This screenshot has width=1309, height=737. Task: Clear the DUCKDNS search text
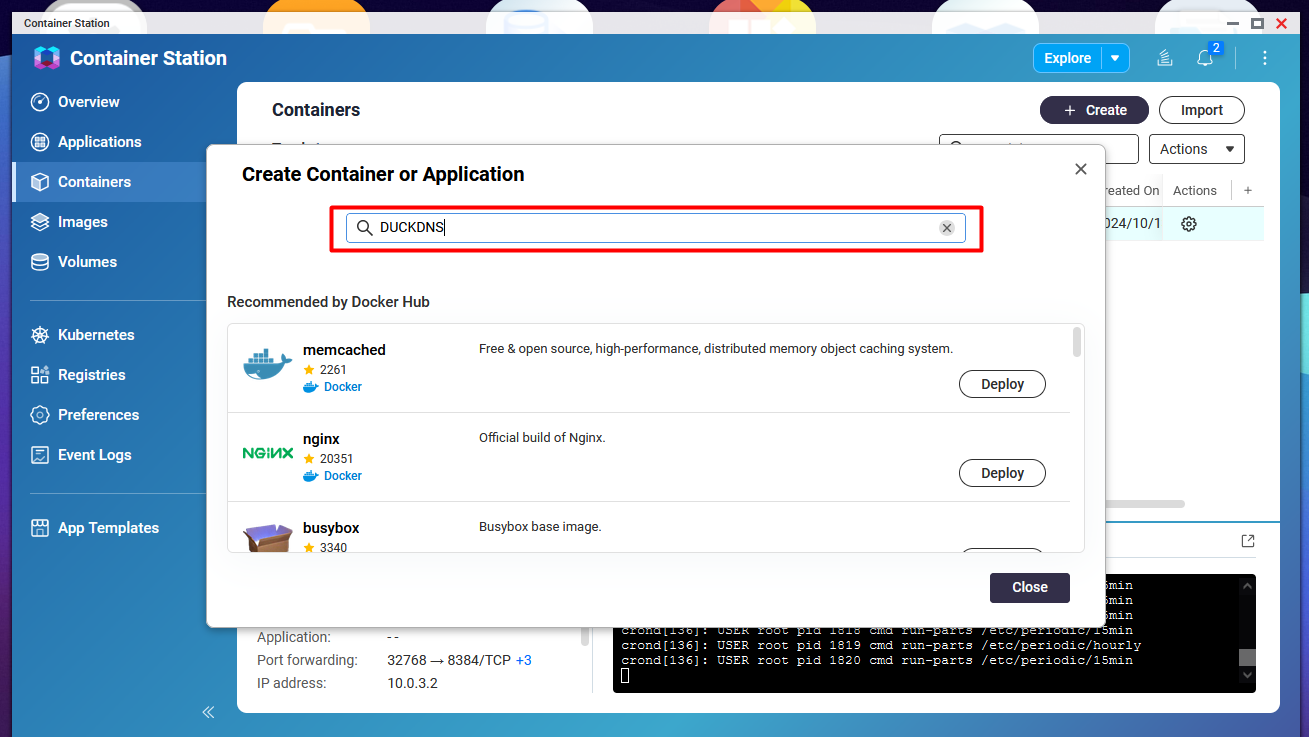(946, 228)
